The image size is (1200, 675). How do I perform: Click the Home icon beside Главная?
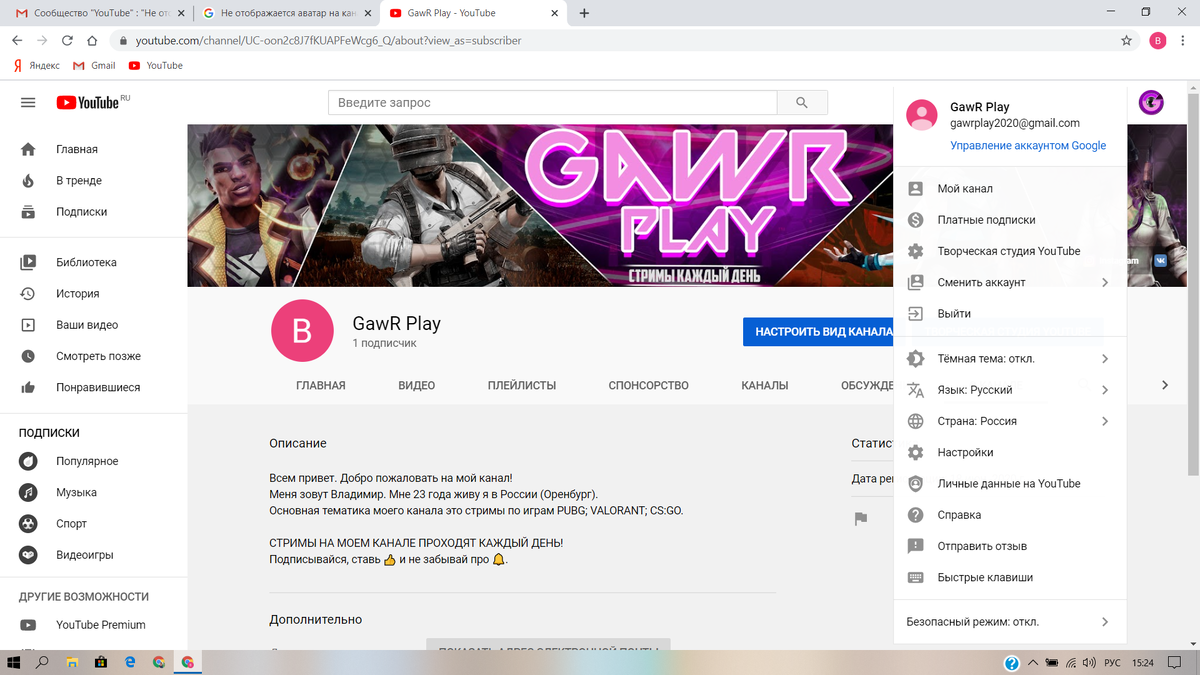coord(28,149)
